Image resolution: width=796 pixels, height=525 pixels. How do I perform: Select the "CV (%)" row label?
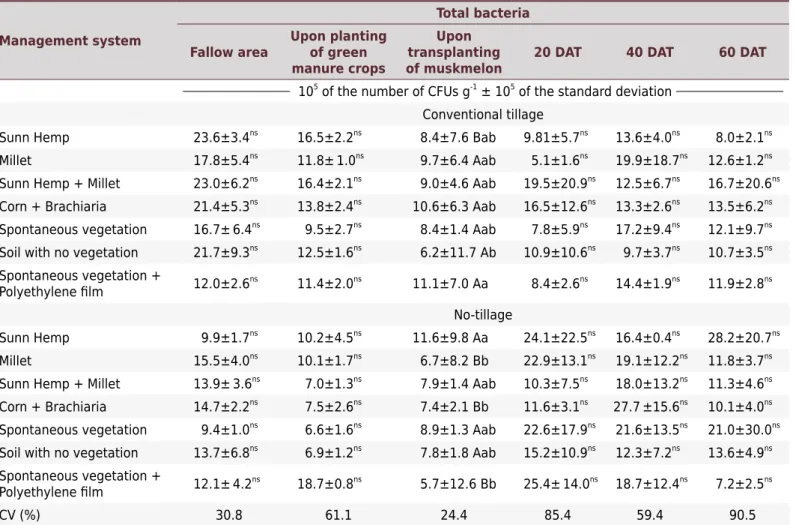pos(20,515)
